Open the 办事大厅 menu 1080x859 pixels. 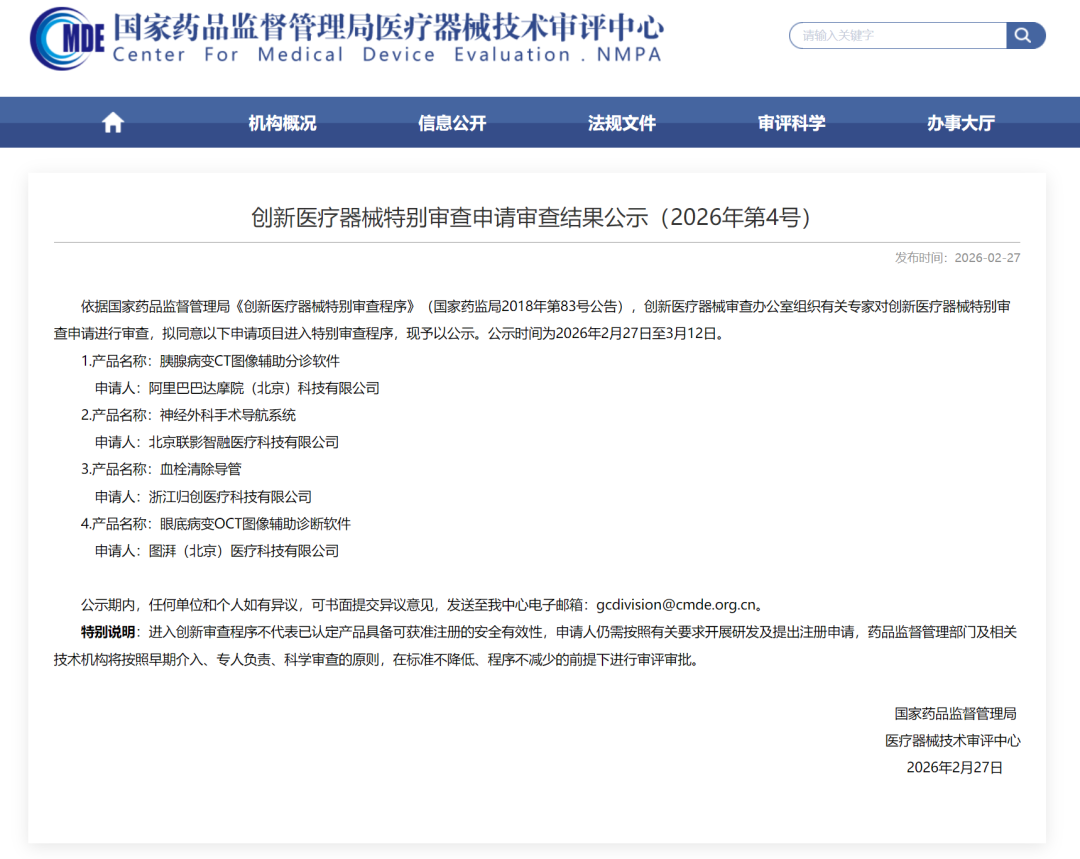[961, 123]
